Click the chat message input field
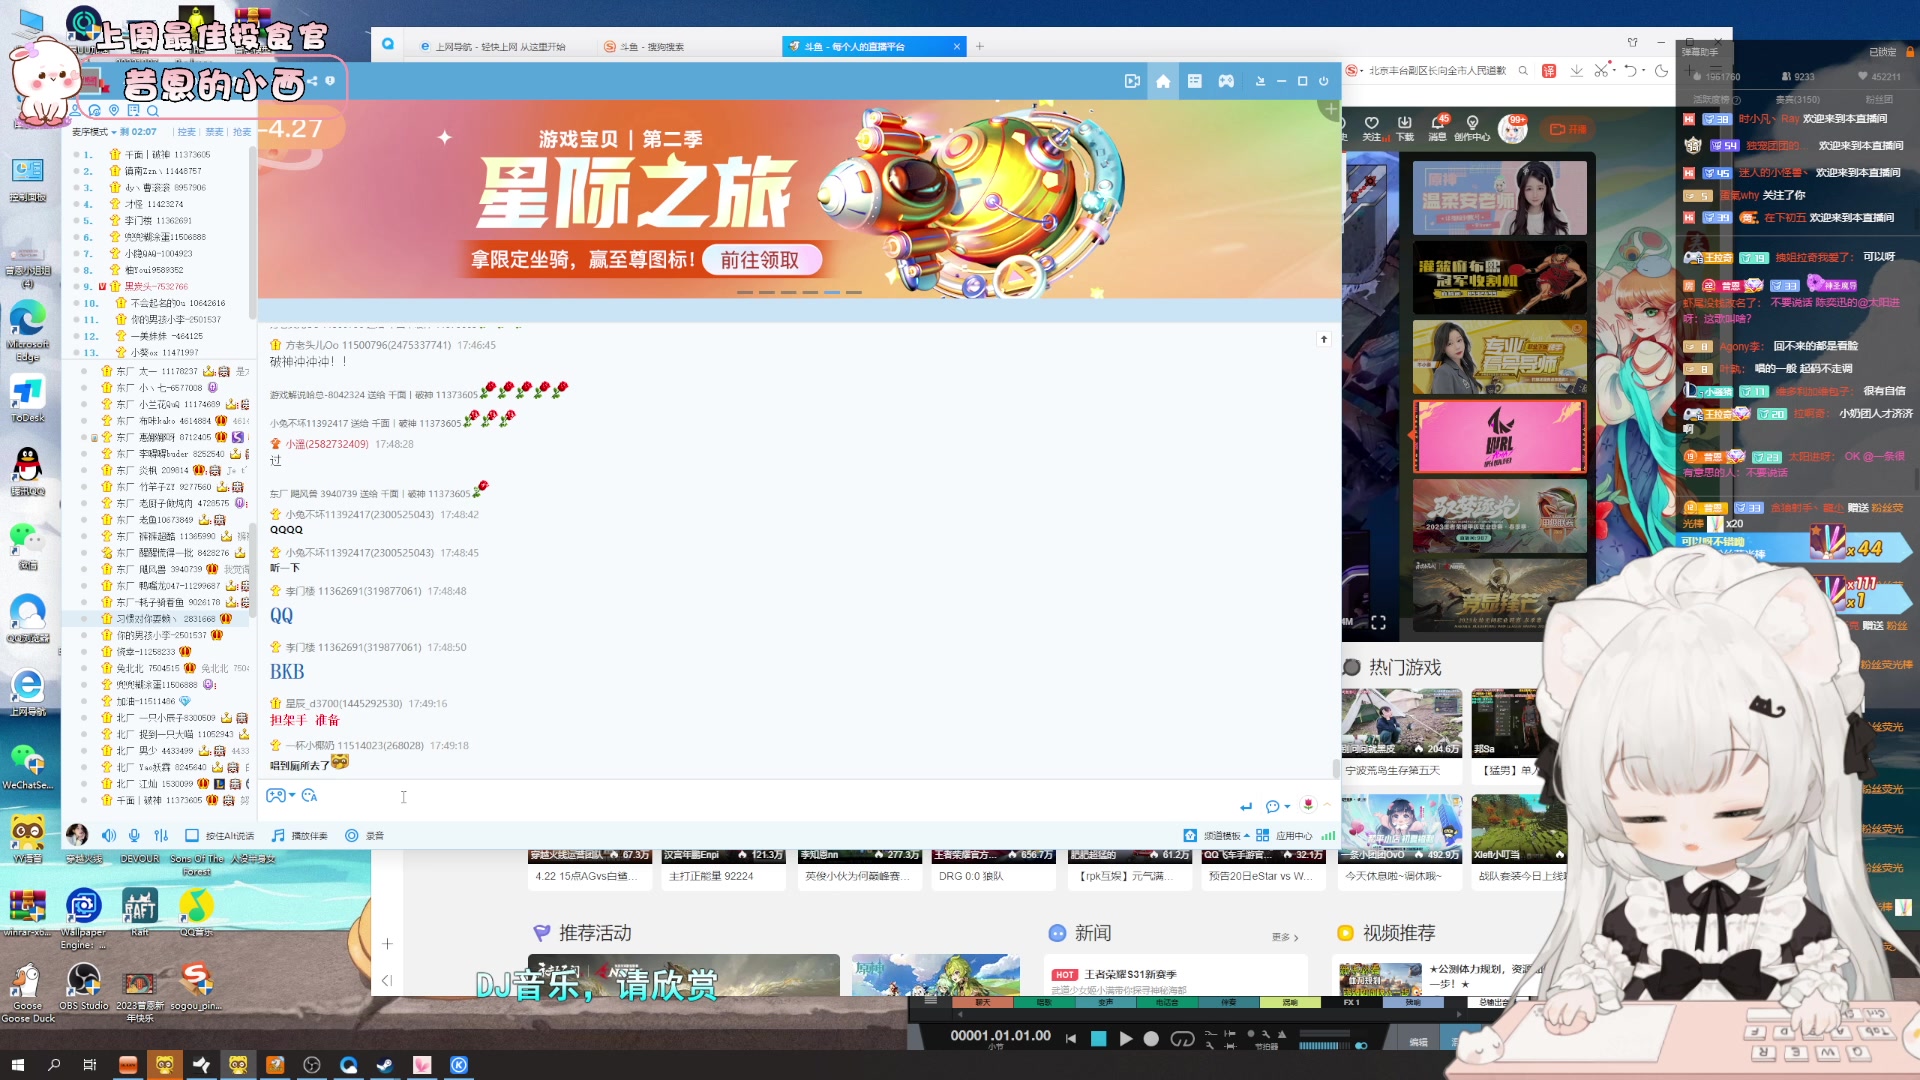The image size is (1920, 1080). point(700,797)
